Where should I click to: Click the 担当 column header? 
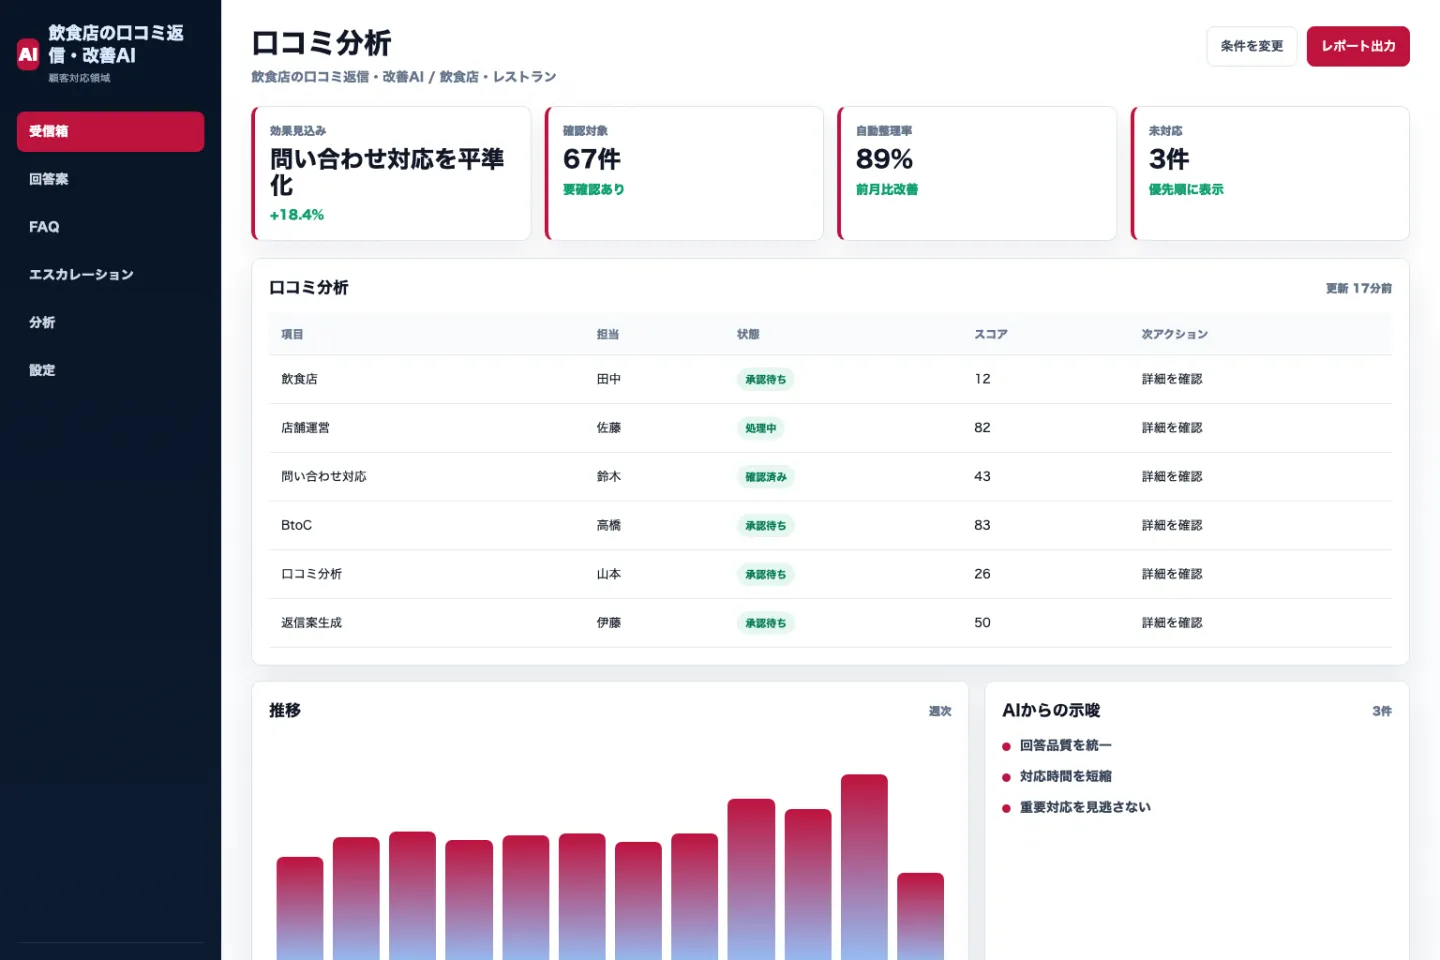pos(608,334)
